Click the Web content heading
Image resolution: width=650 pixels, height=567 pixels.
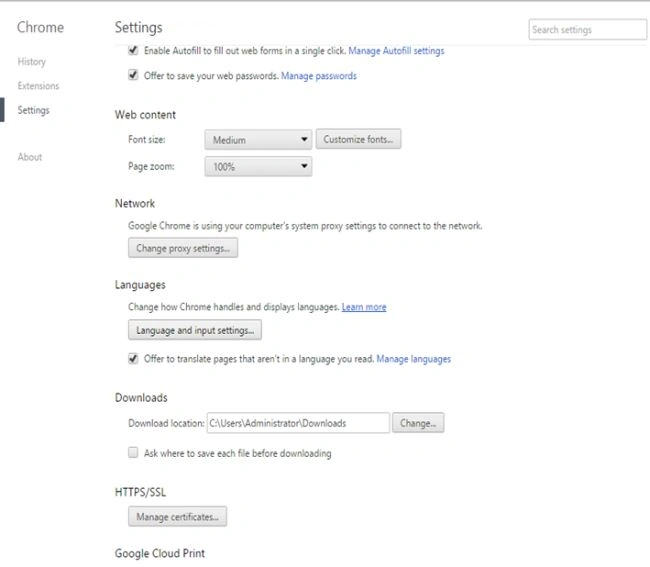[146, 115]
